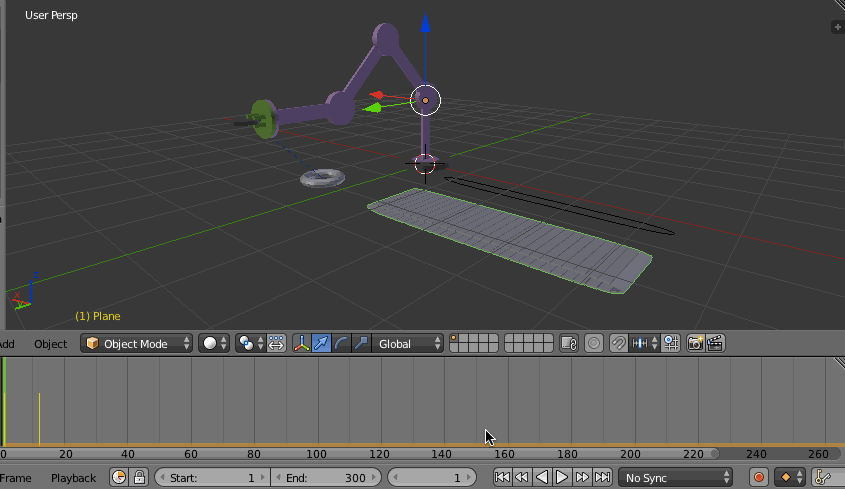Open the Global transform orientation dropdown
Screen dimensions: 845x489
(x=408, y=343)
